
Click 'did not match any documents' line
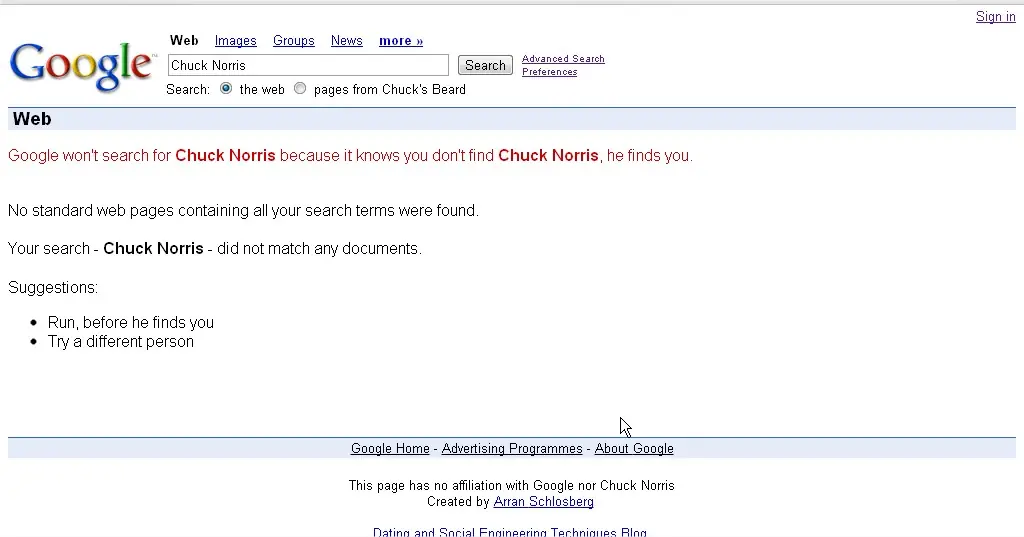[x=214, y=248]
